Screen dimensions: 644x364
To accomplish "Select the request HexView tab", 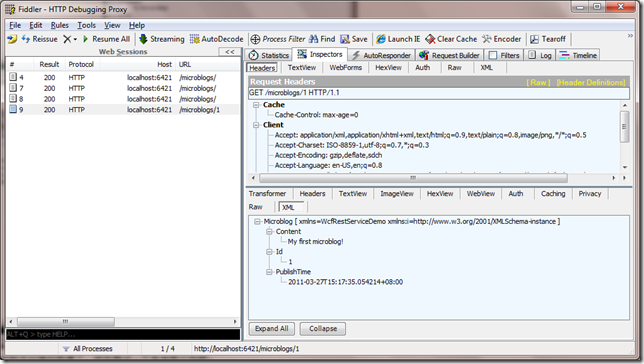I will [x=388, y=68].
